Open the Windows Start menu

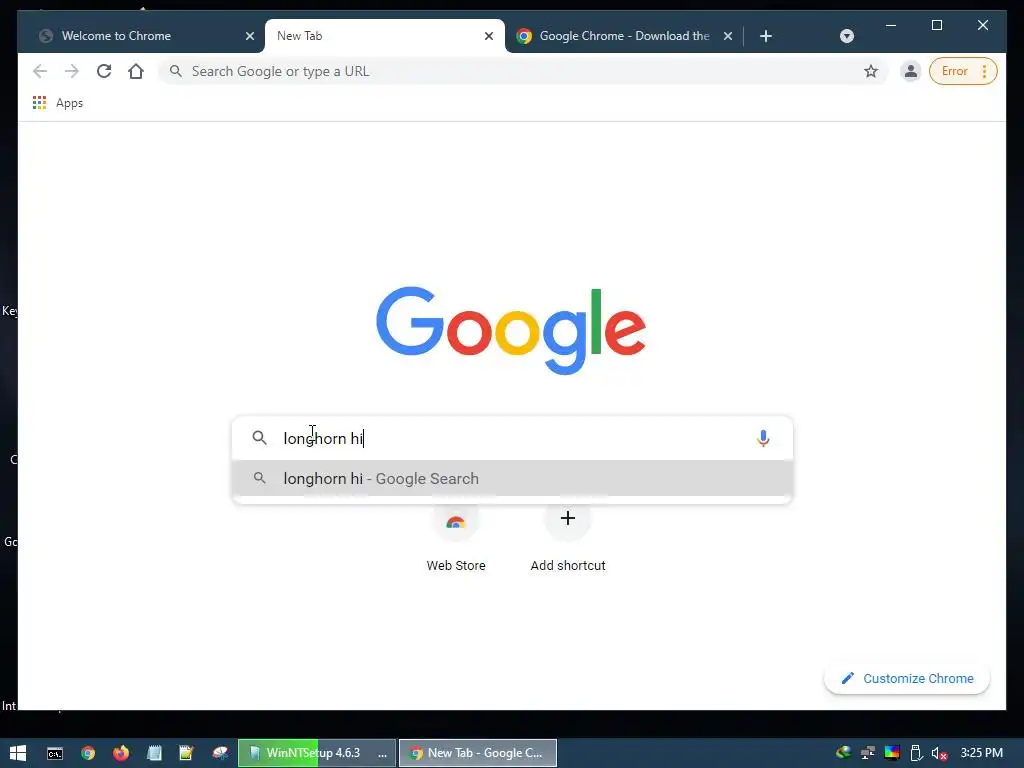coord(18,753)
